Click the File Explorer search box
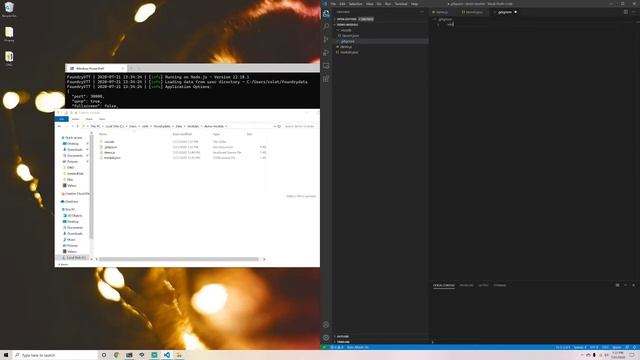The height and width of the screenshot is (360, 640). click(300, 127)
